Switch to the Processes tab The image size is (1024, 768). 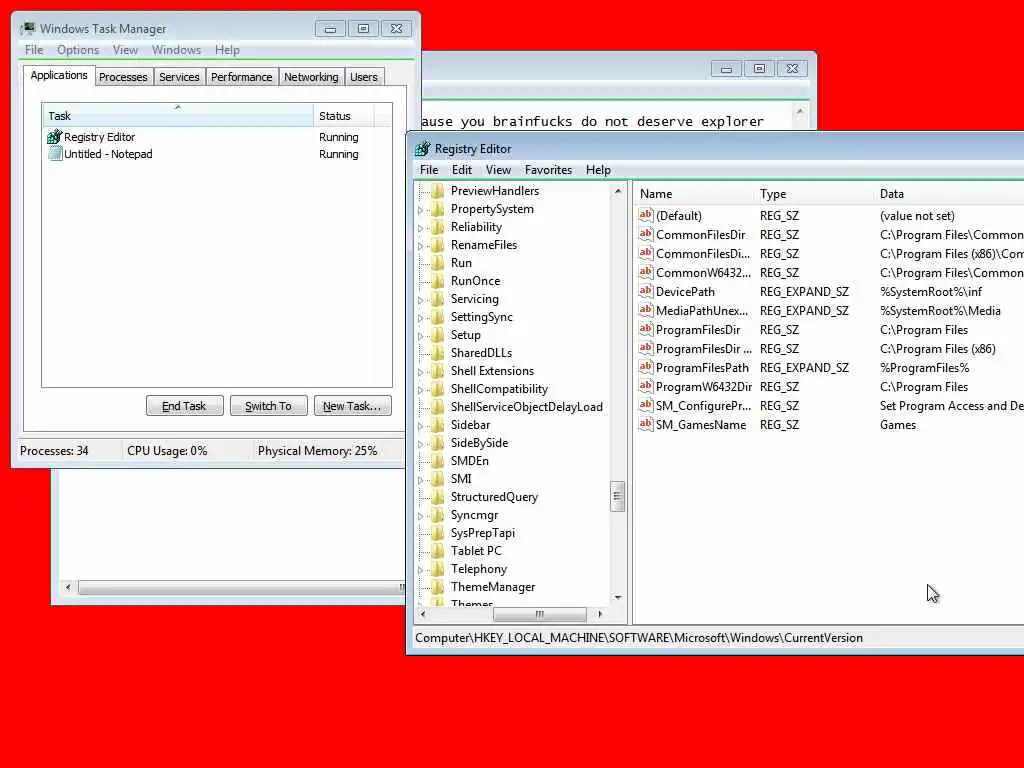tap(123, 77)
